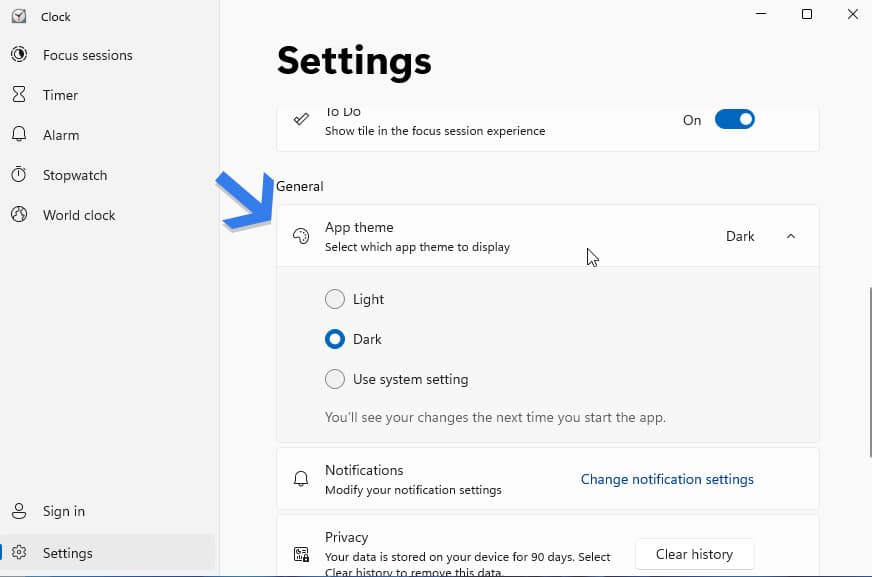Switch to the World clock page

point(79,215)
